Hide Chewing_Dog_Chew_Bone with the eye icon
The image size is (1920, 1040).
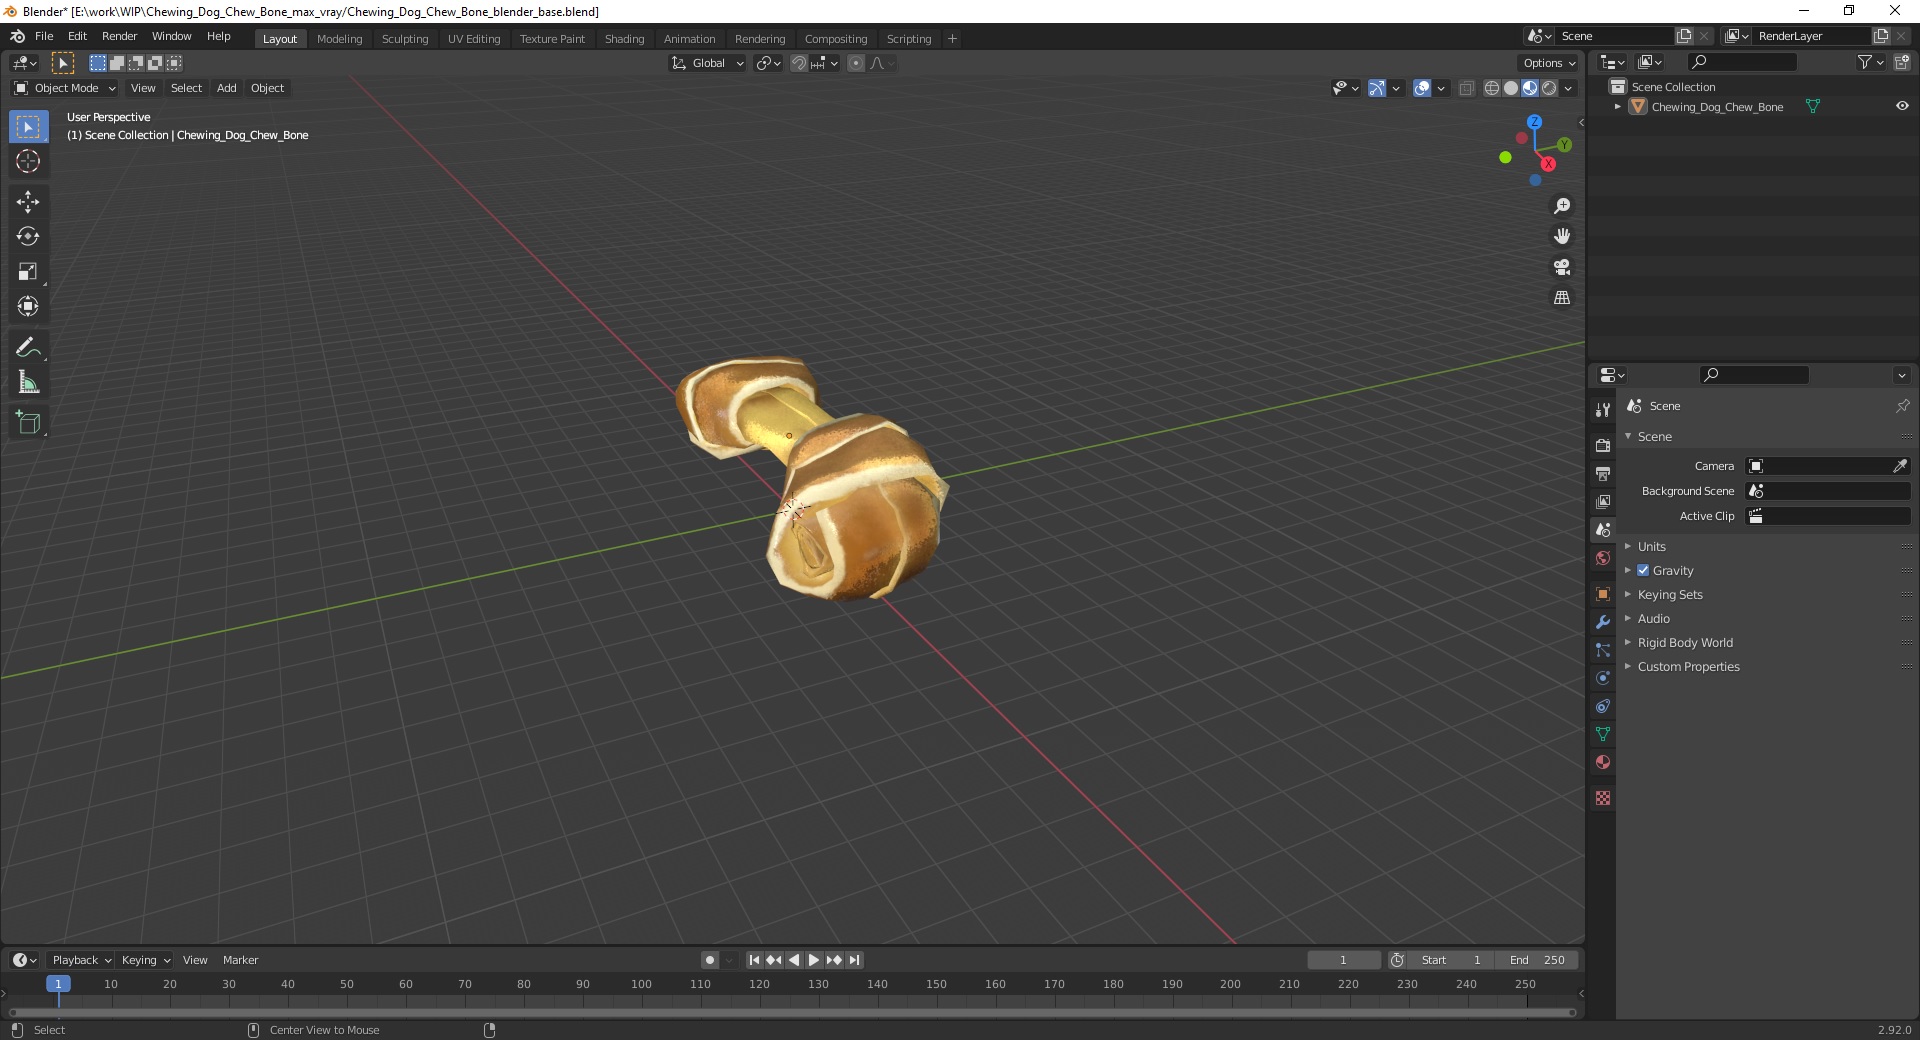[x=1902, y=106]
